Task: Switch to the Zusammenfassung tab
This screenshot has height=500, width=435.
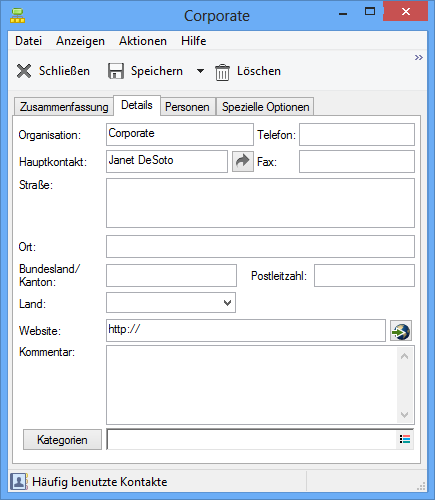Action: (x=64, y=107)
